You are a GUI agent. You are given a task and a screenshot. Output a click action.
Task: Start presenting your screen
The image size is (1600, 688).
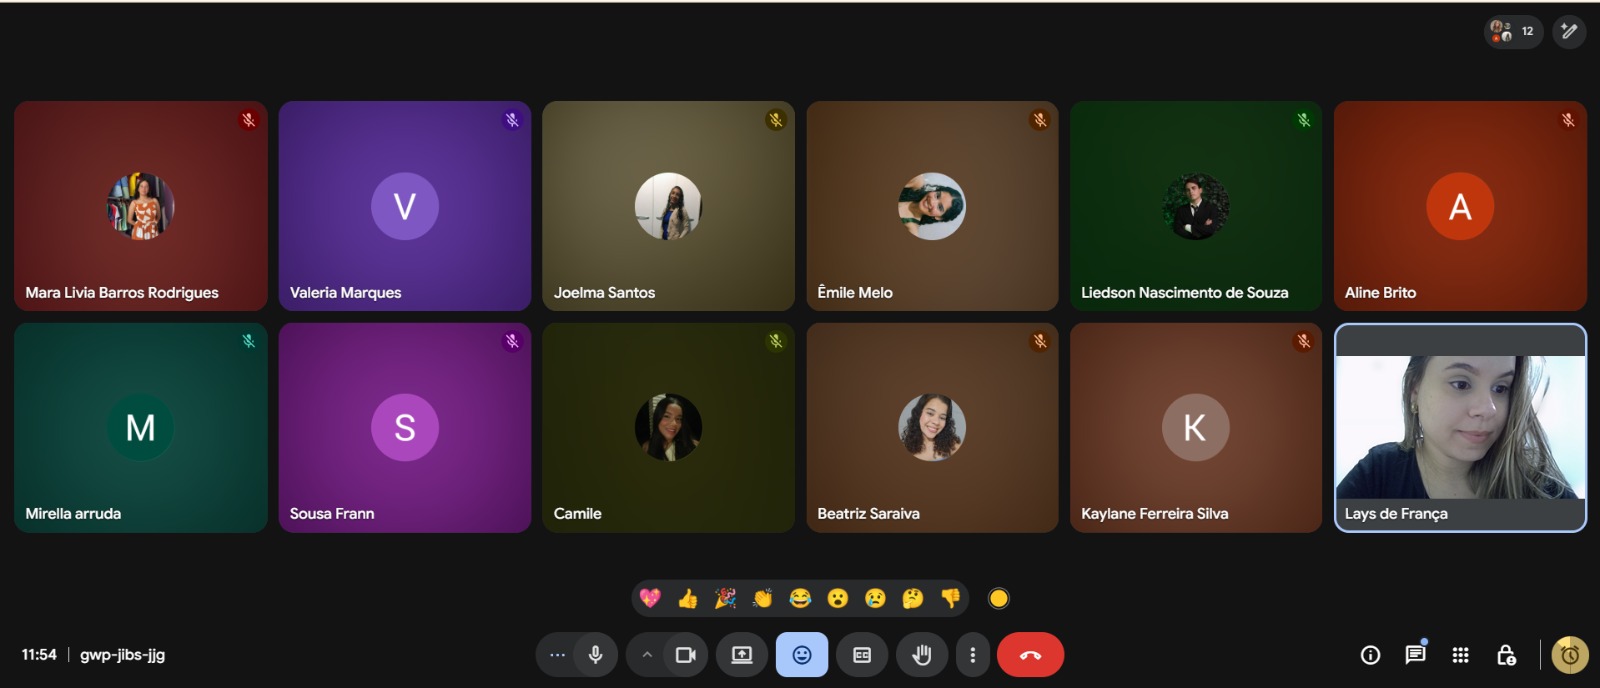[x=742, y=655]
